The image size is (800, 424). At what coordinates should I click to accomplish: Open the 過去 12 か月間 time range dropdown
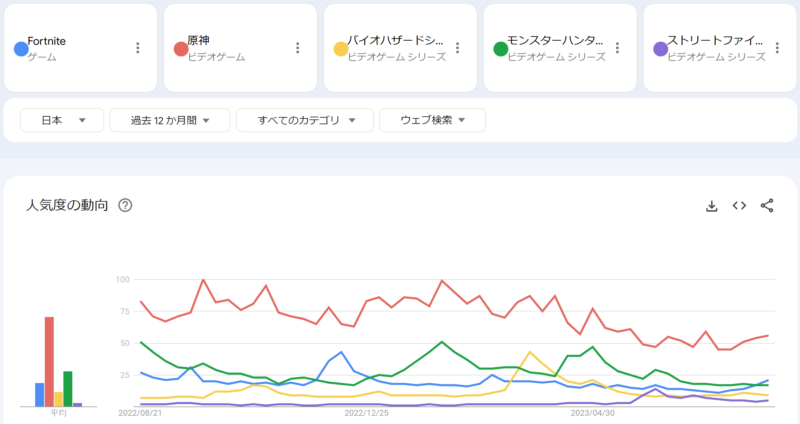point(170,120)
